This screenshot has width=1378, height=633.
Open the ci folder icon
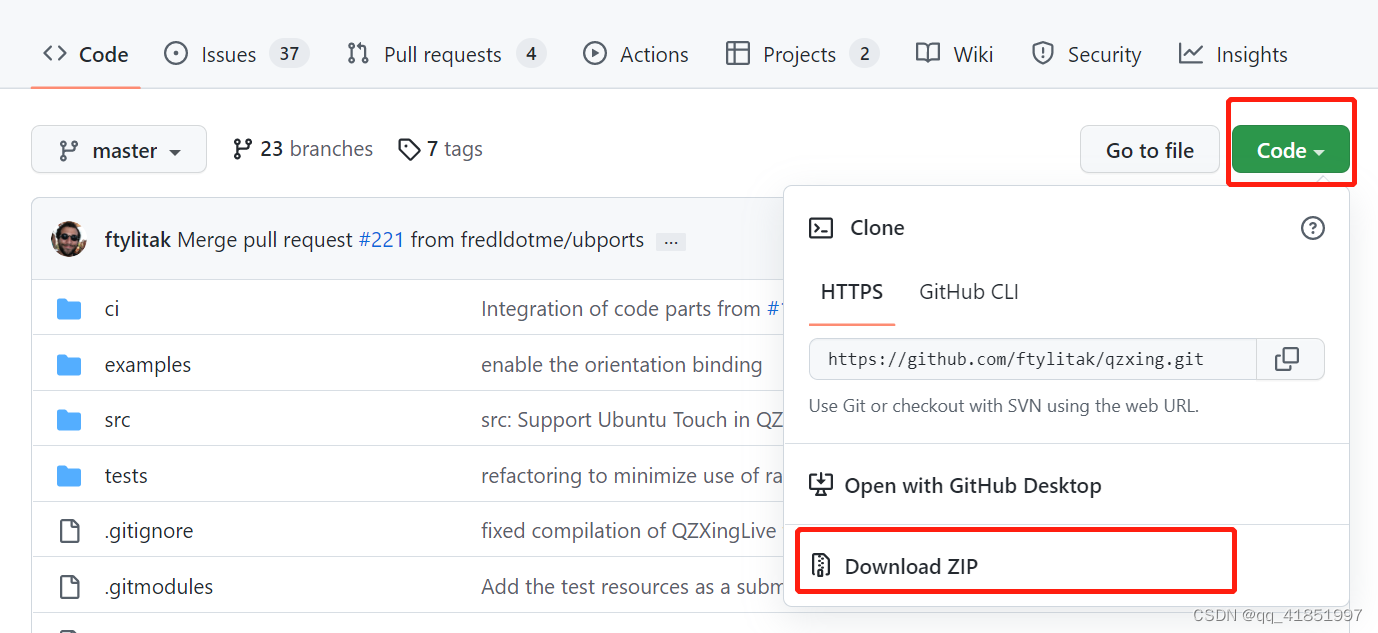click(70, 308)
